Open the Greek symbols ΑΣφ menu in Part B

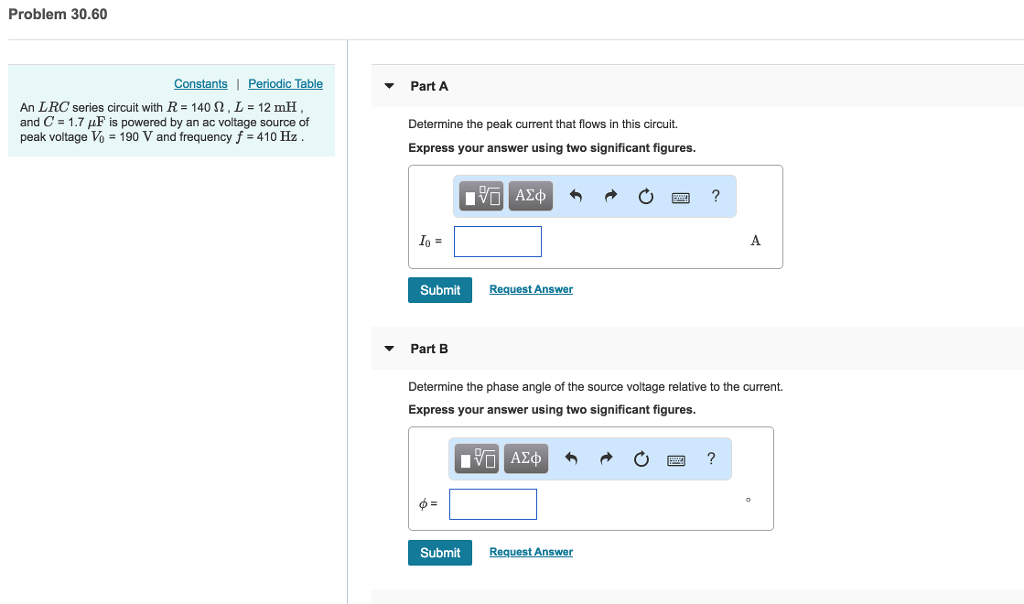point(525,458)
